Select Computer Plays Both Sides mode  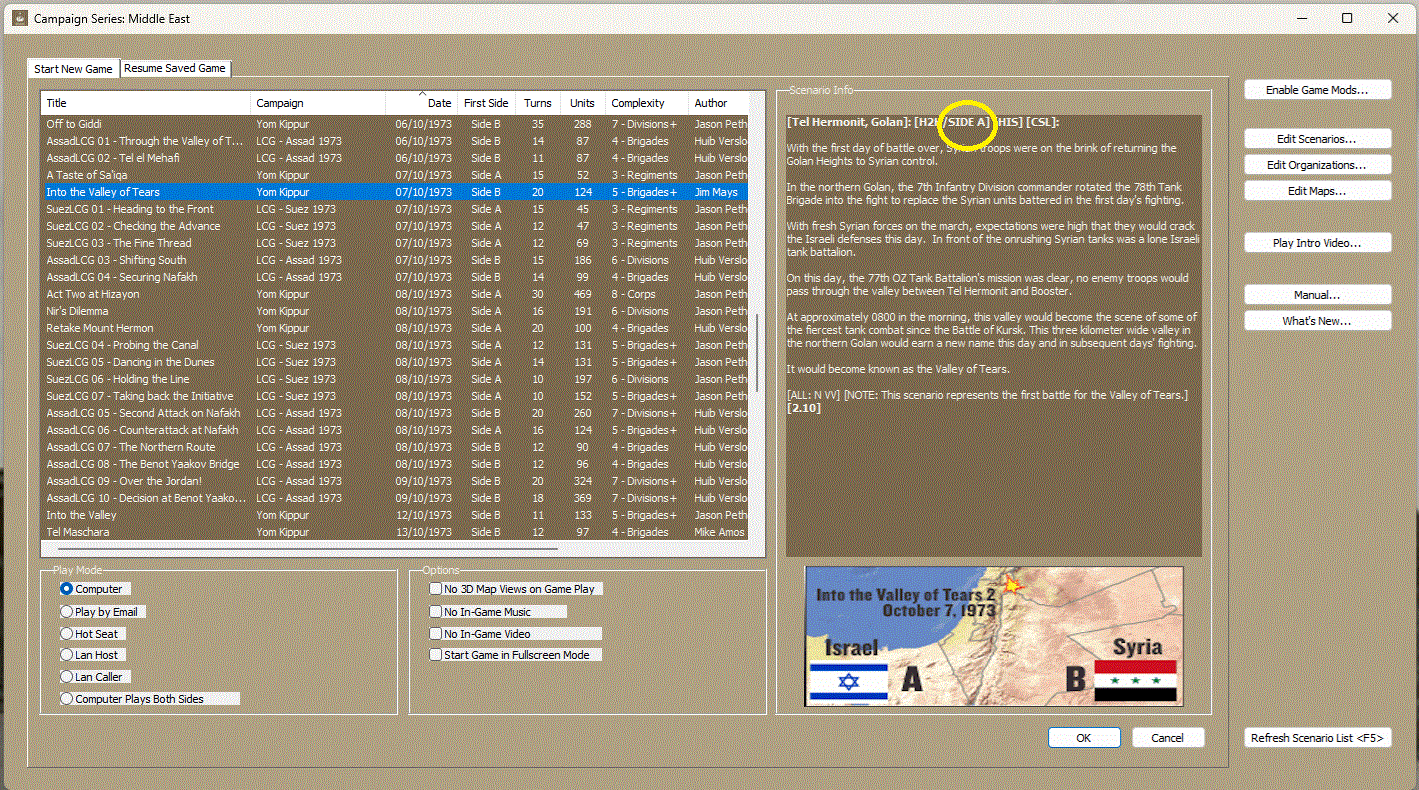(x=150, y=699)
